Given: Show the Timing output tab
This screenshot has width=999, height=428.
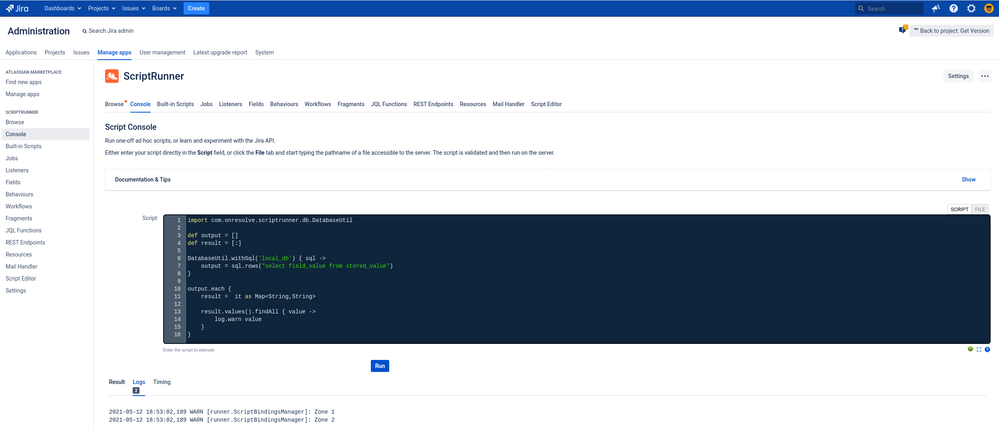Looking at the screenshot, I should (x=162, y=382).
